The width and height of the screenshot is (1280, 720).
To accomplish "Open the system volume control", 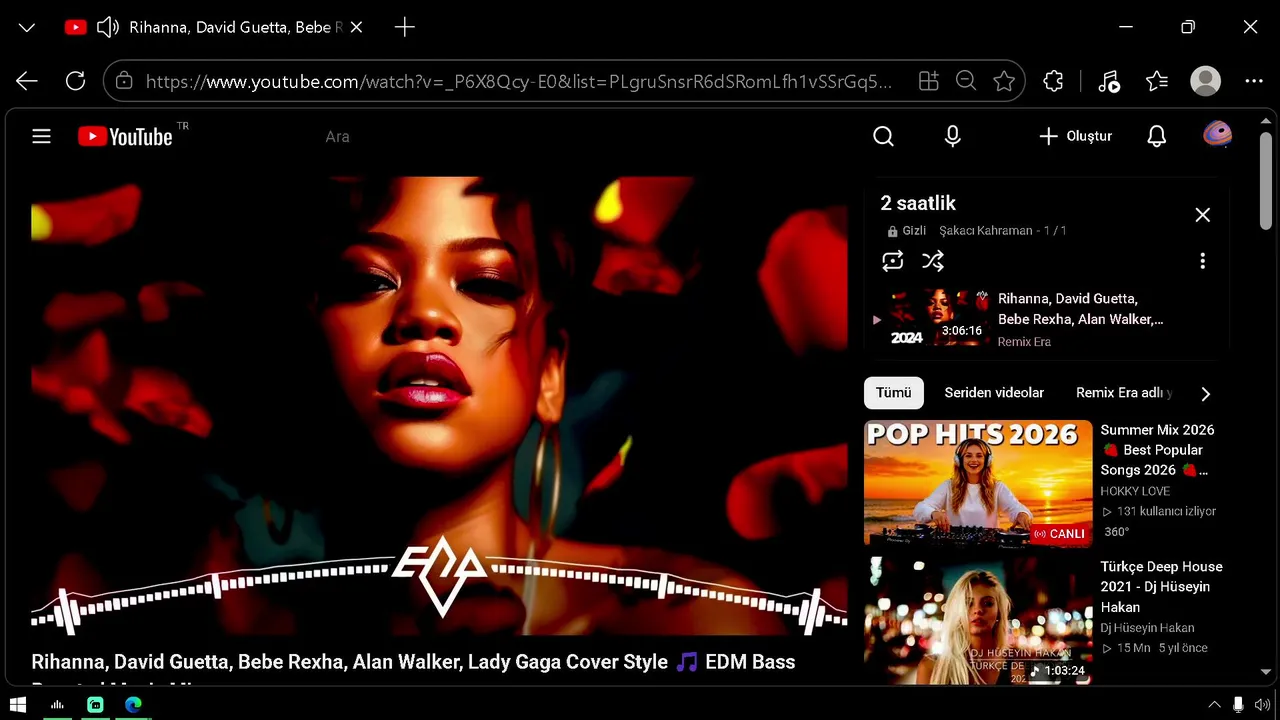I will tap(1262, 705).
